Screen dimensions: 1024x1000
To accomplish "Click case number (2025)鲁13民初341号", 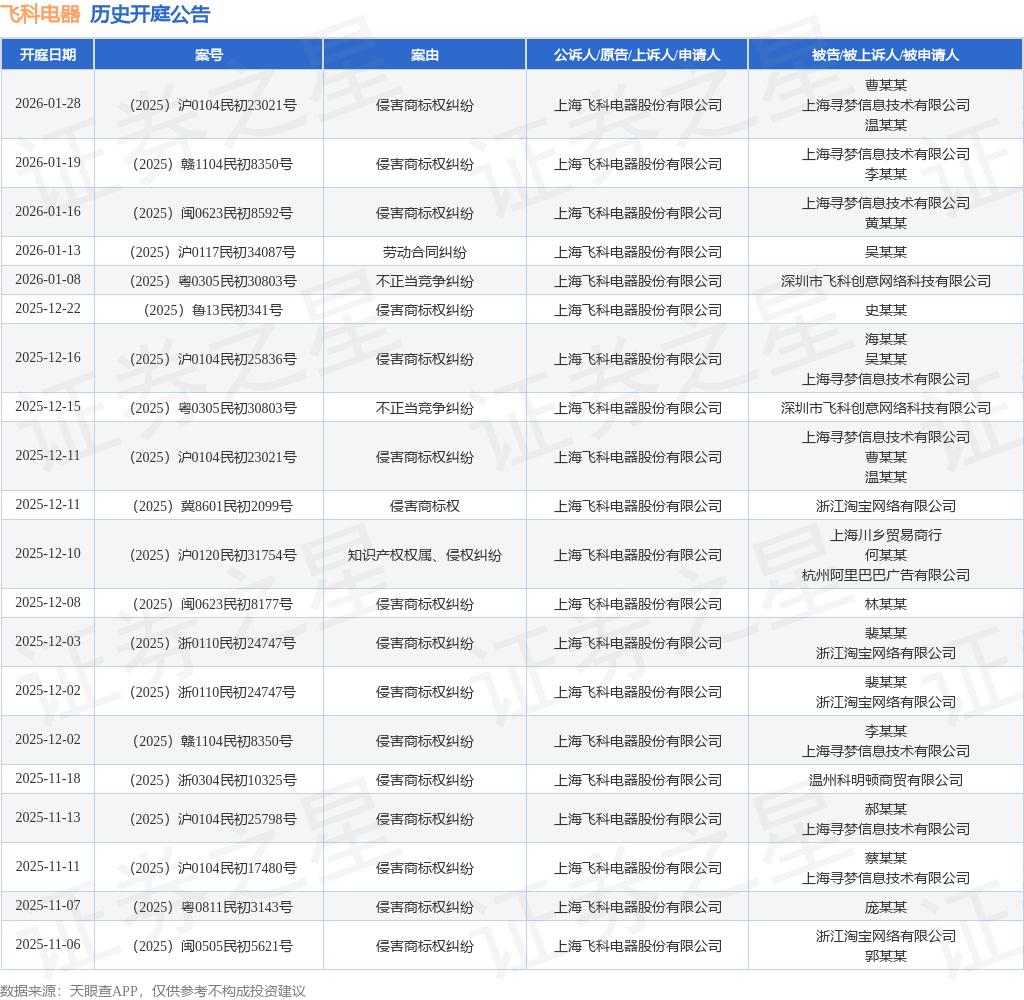I will 213,310.
